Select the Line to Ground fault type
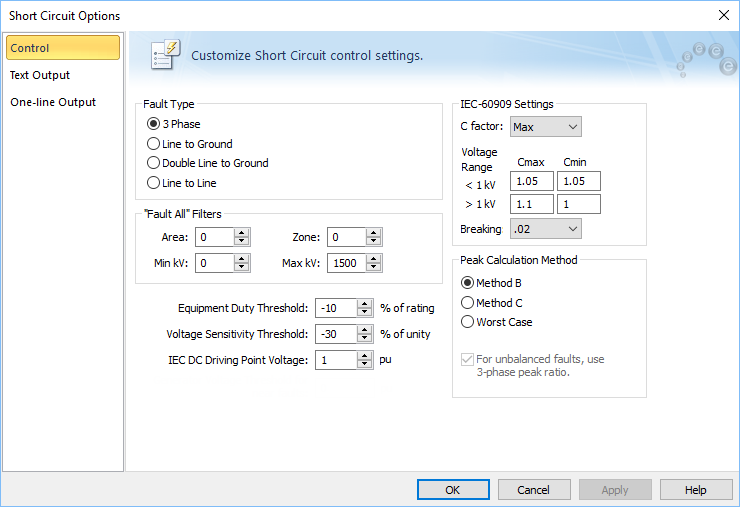The width and height of the screenshot is (740, 507). click(153, 144)
